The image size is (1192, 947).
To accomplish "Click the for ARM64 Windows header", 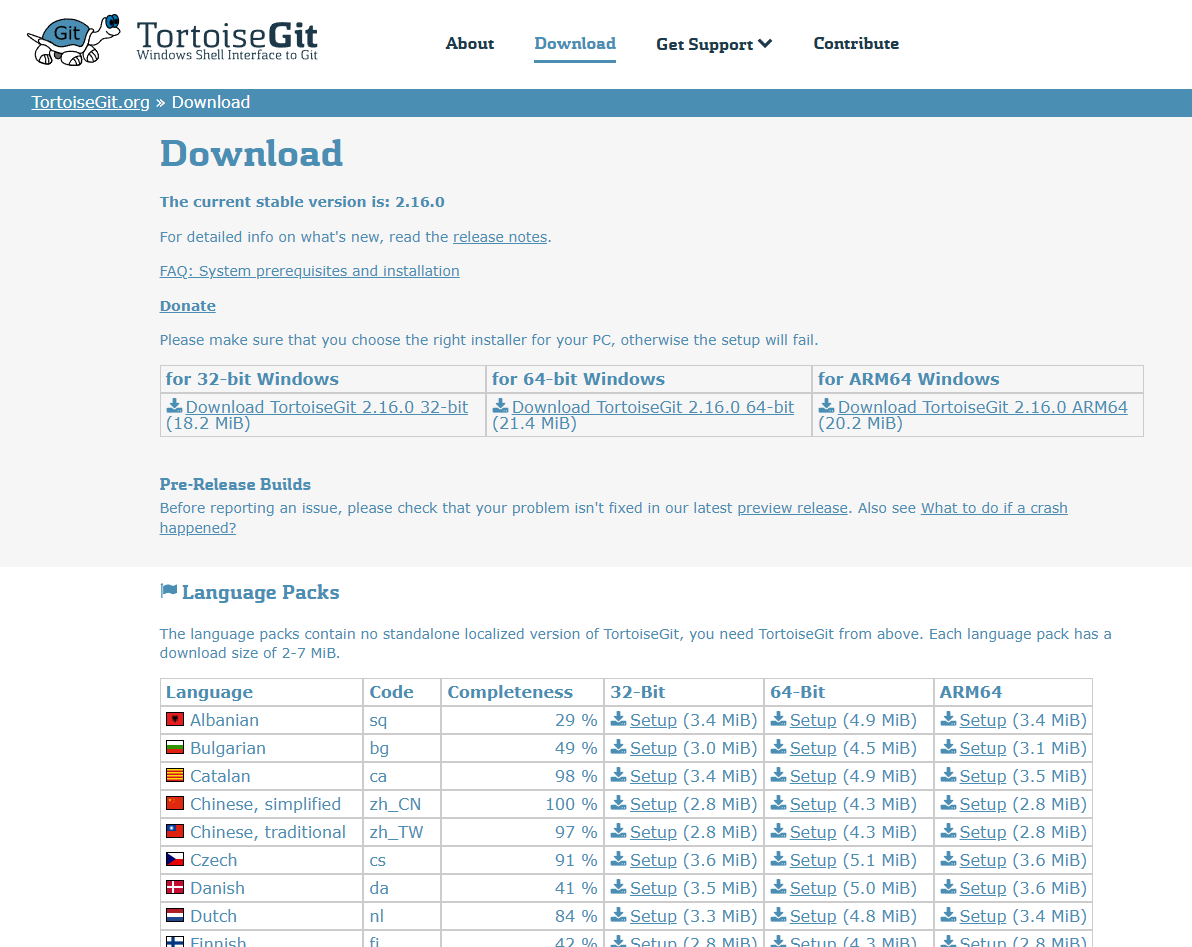I will point(908,378).
